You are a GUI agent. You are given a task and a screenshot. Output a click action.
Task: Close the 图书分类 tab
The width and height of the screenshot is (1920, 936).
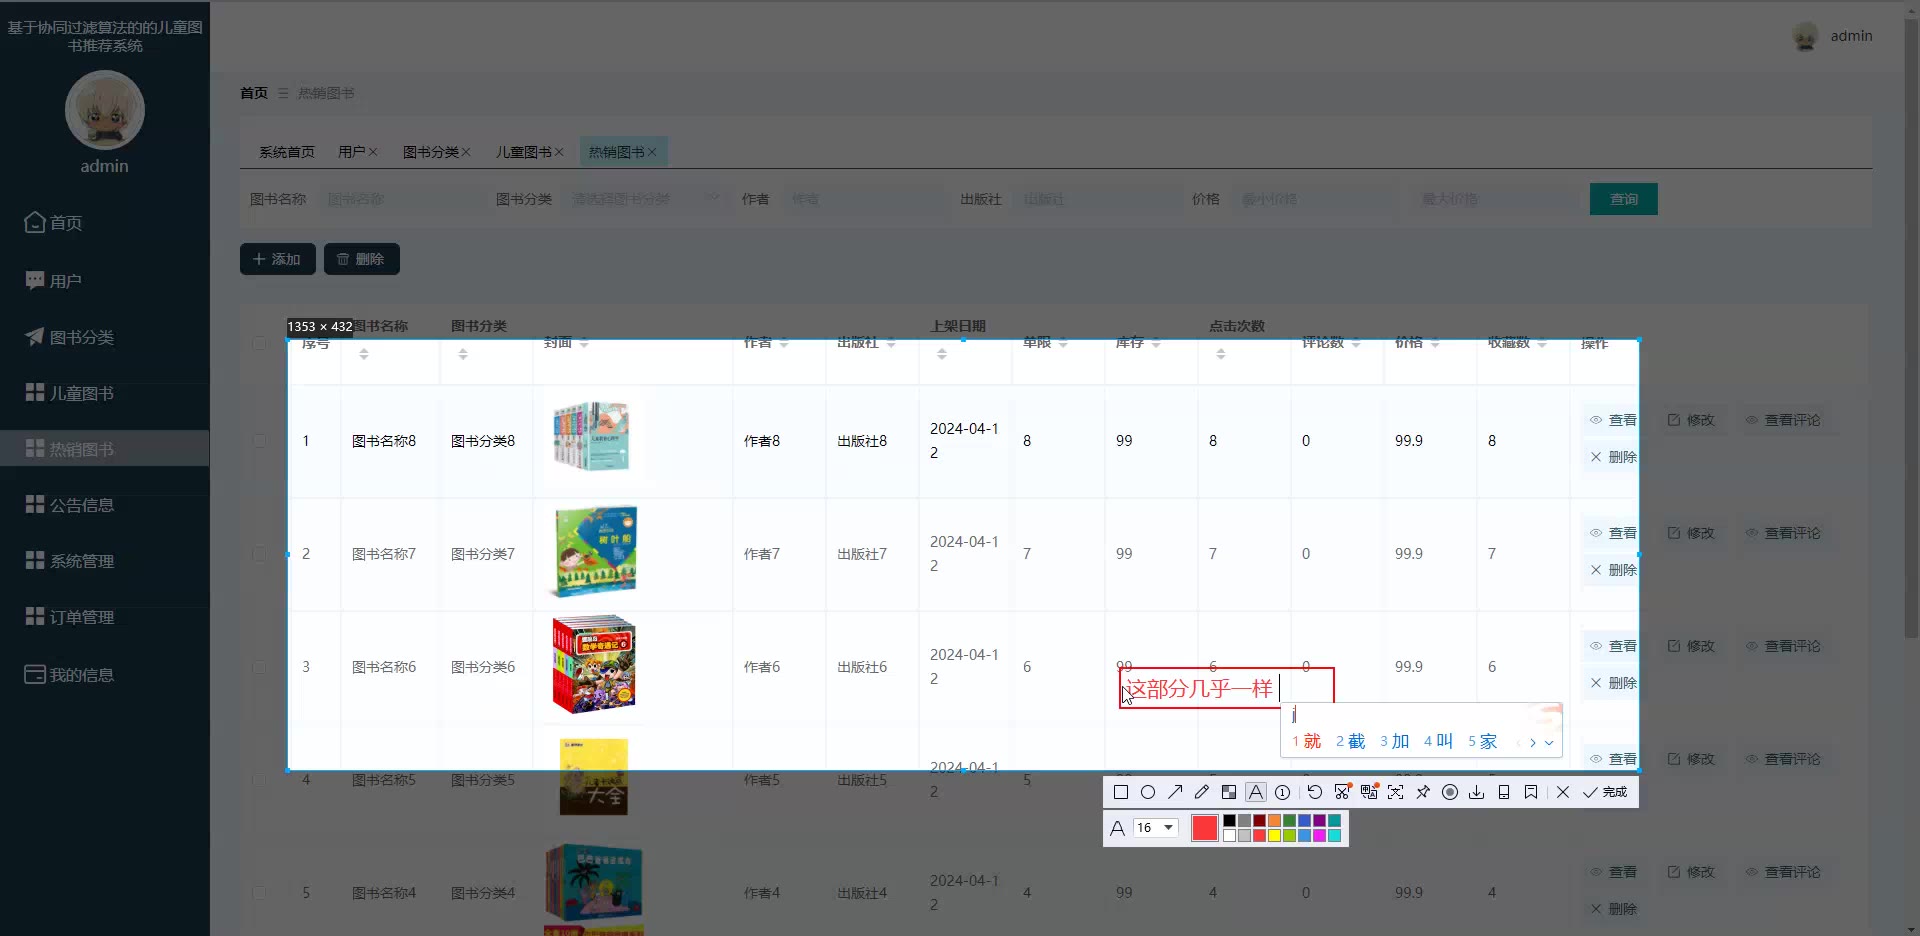click(466, 152)
